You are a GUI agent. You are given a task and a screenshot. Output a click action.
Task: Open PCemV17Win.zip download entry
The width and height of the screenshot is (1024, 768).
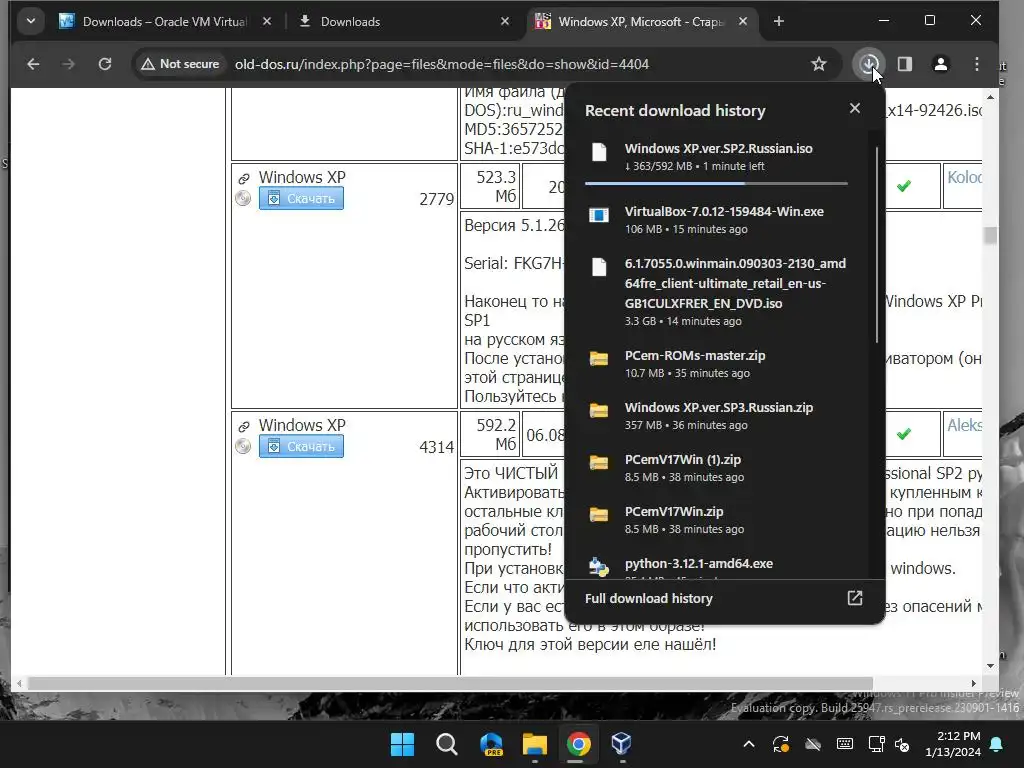[x=718, y=520]
